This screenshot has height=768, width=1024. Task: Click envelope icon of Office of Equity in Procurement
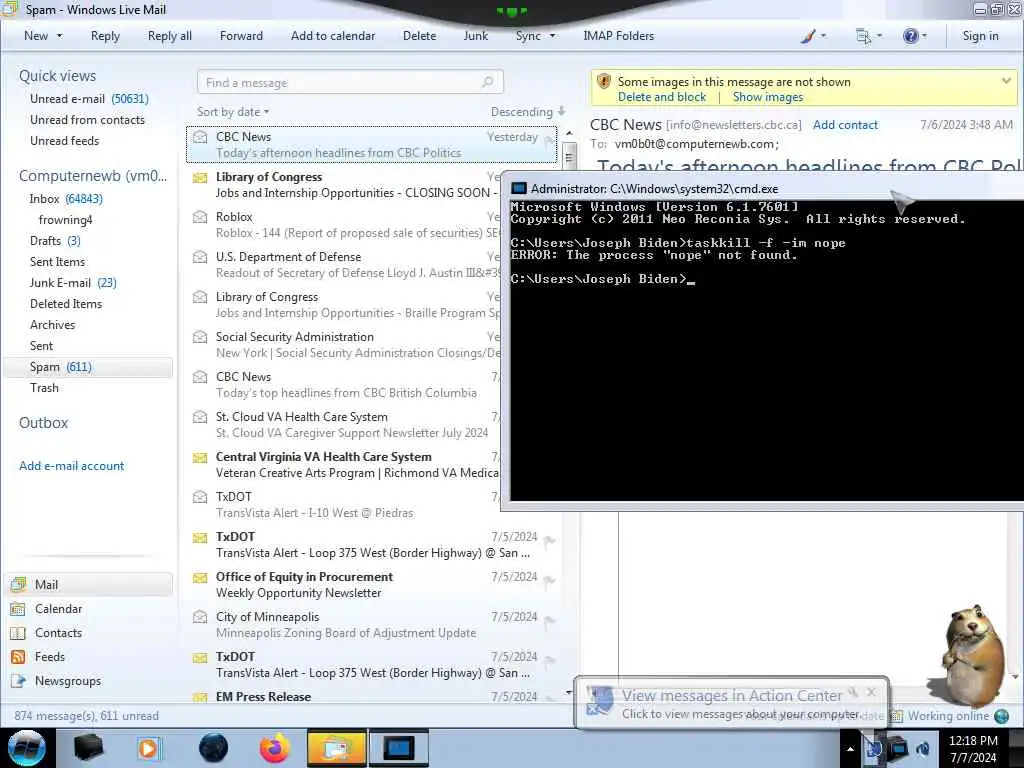click(x=200, y=578)
